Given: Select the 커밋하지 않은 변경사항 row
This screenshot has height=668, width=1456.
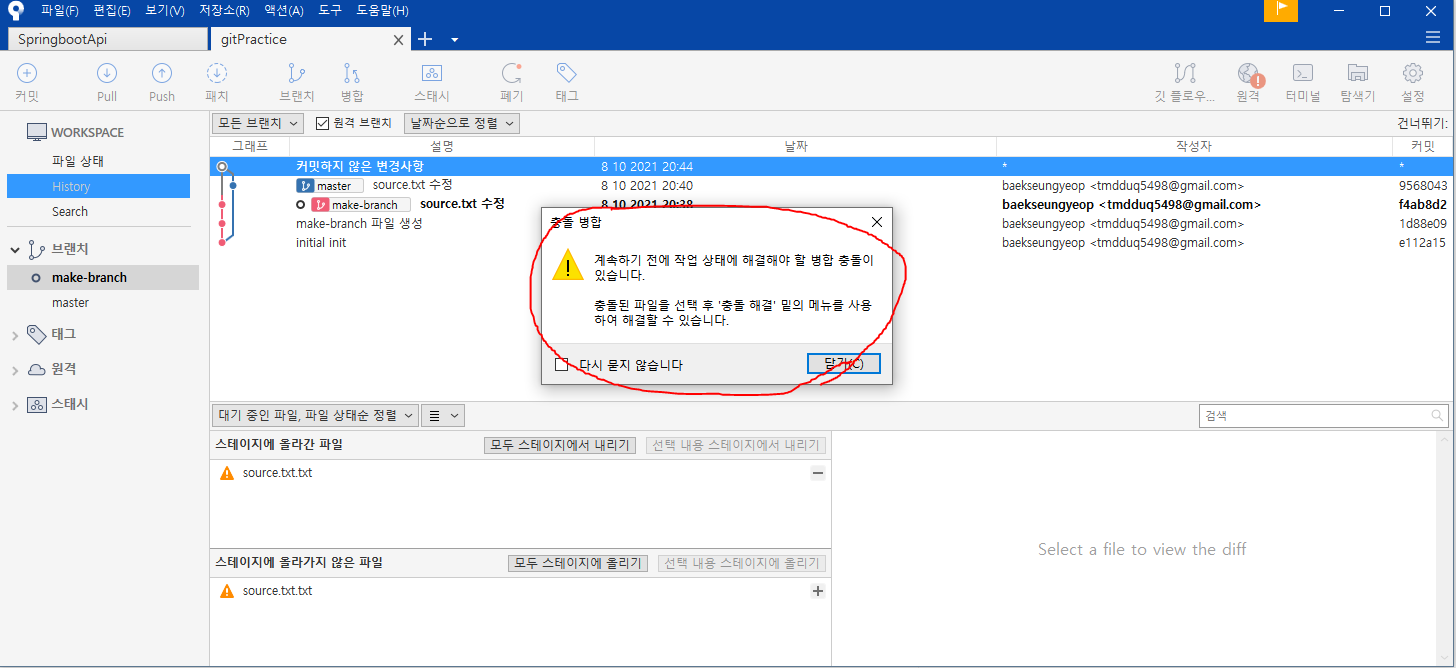Looking at the screenshot, I should pyautogui.click(x=831, y=166).
